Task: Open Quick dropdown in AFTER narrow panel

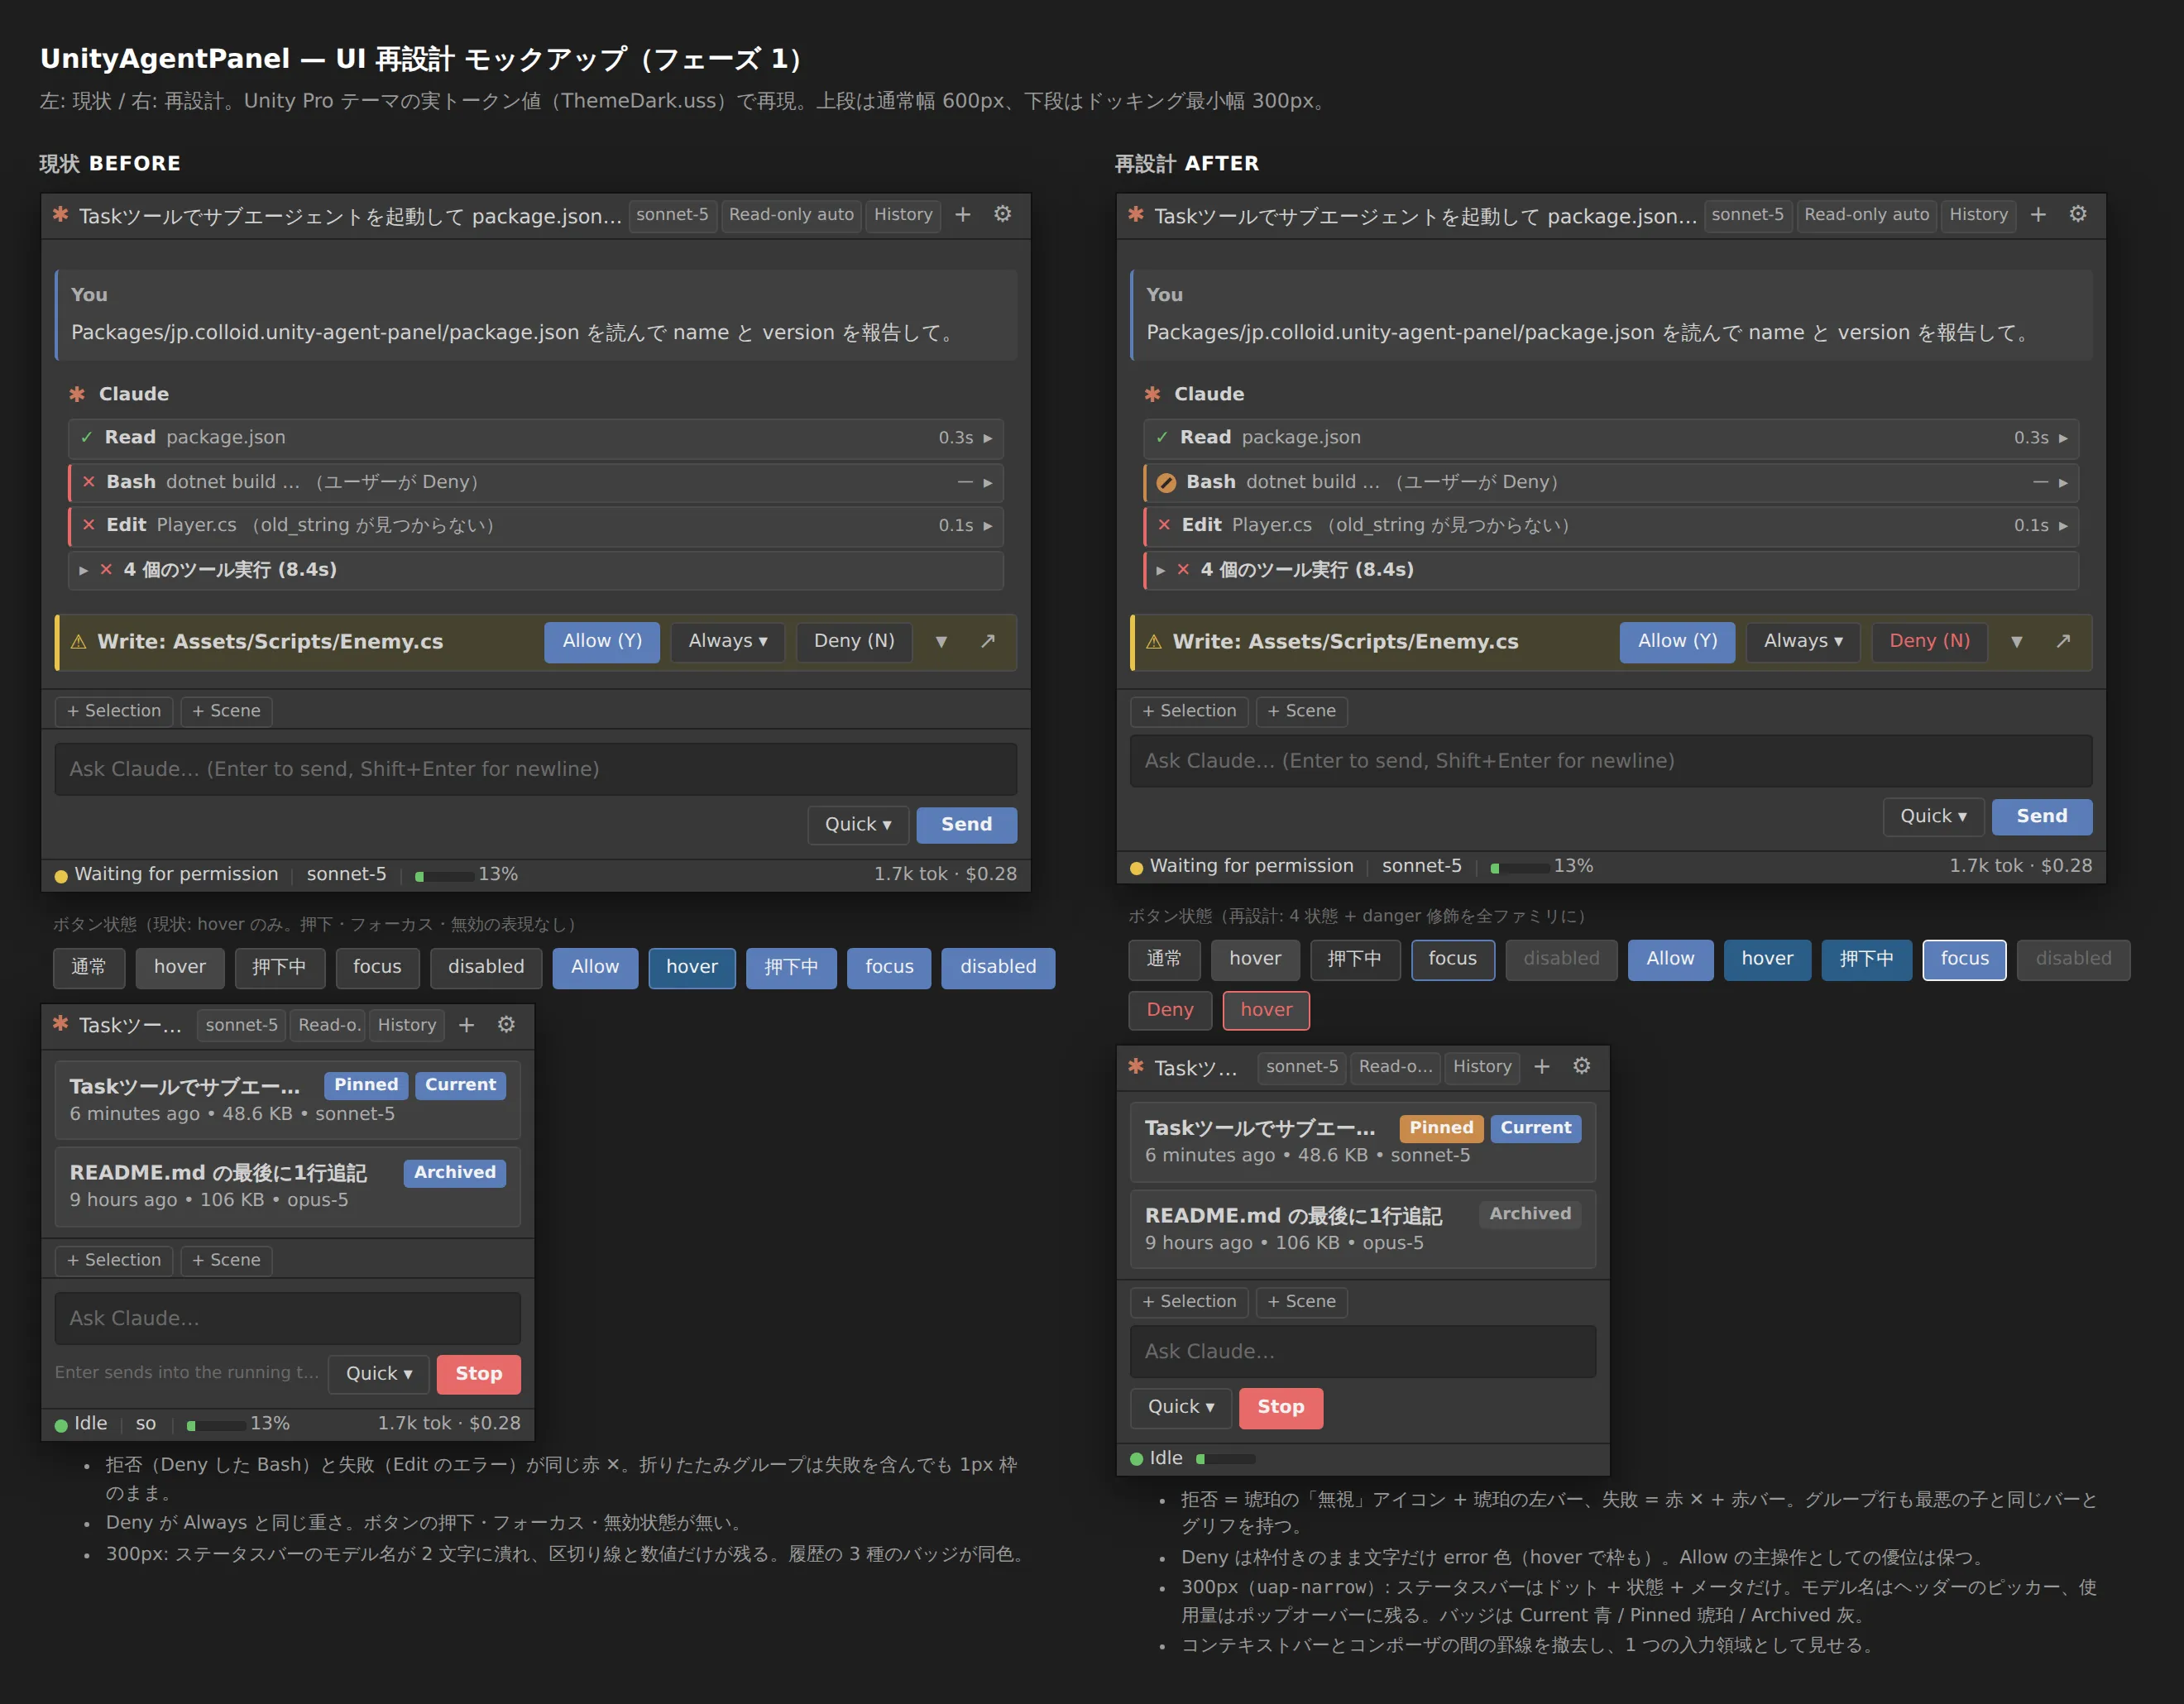Action: (1181, 1407)
